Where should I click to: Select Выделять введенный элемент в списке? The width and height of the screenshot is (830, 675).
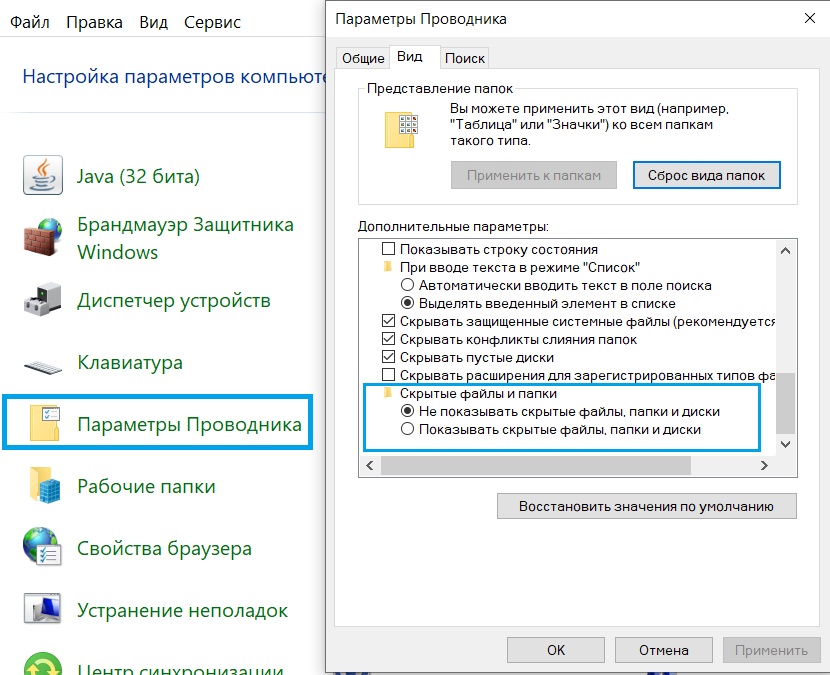tap(407, 303)
